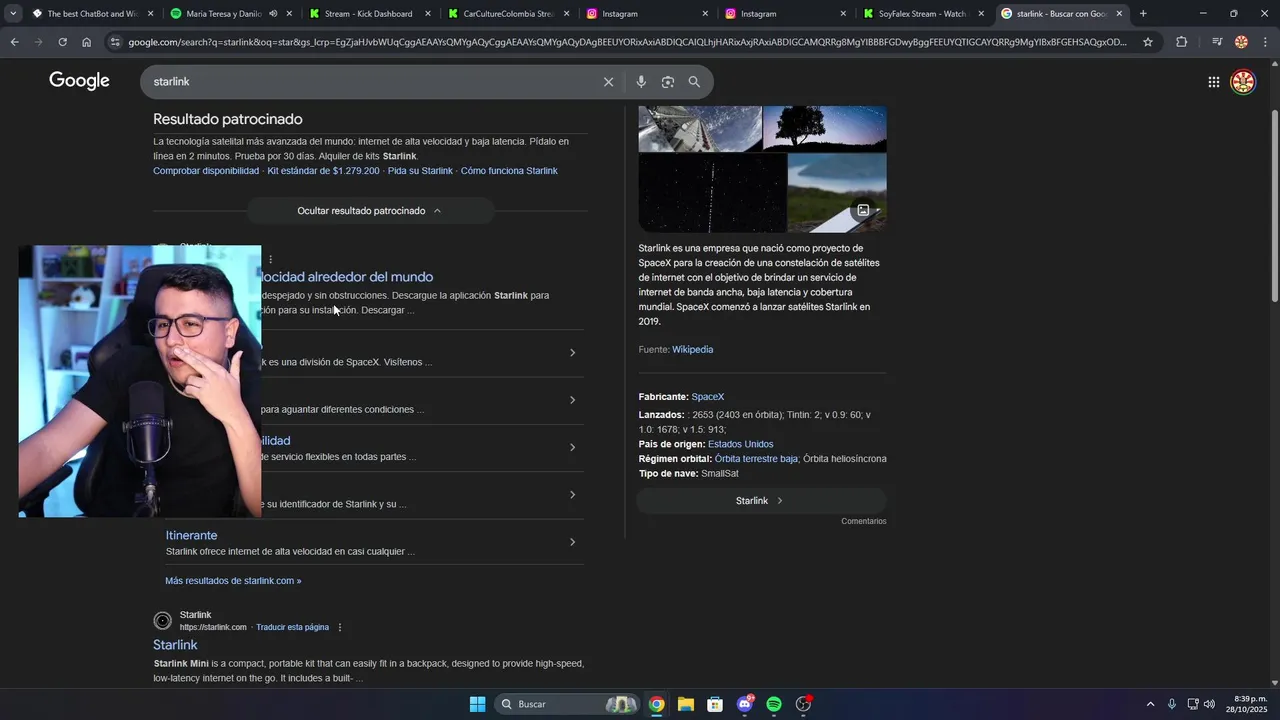Click Traducir esta página link
This screenshot has width=1280, height=720.
[x=292, y=627]
